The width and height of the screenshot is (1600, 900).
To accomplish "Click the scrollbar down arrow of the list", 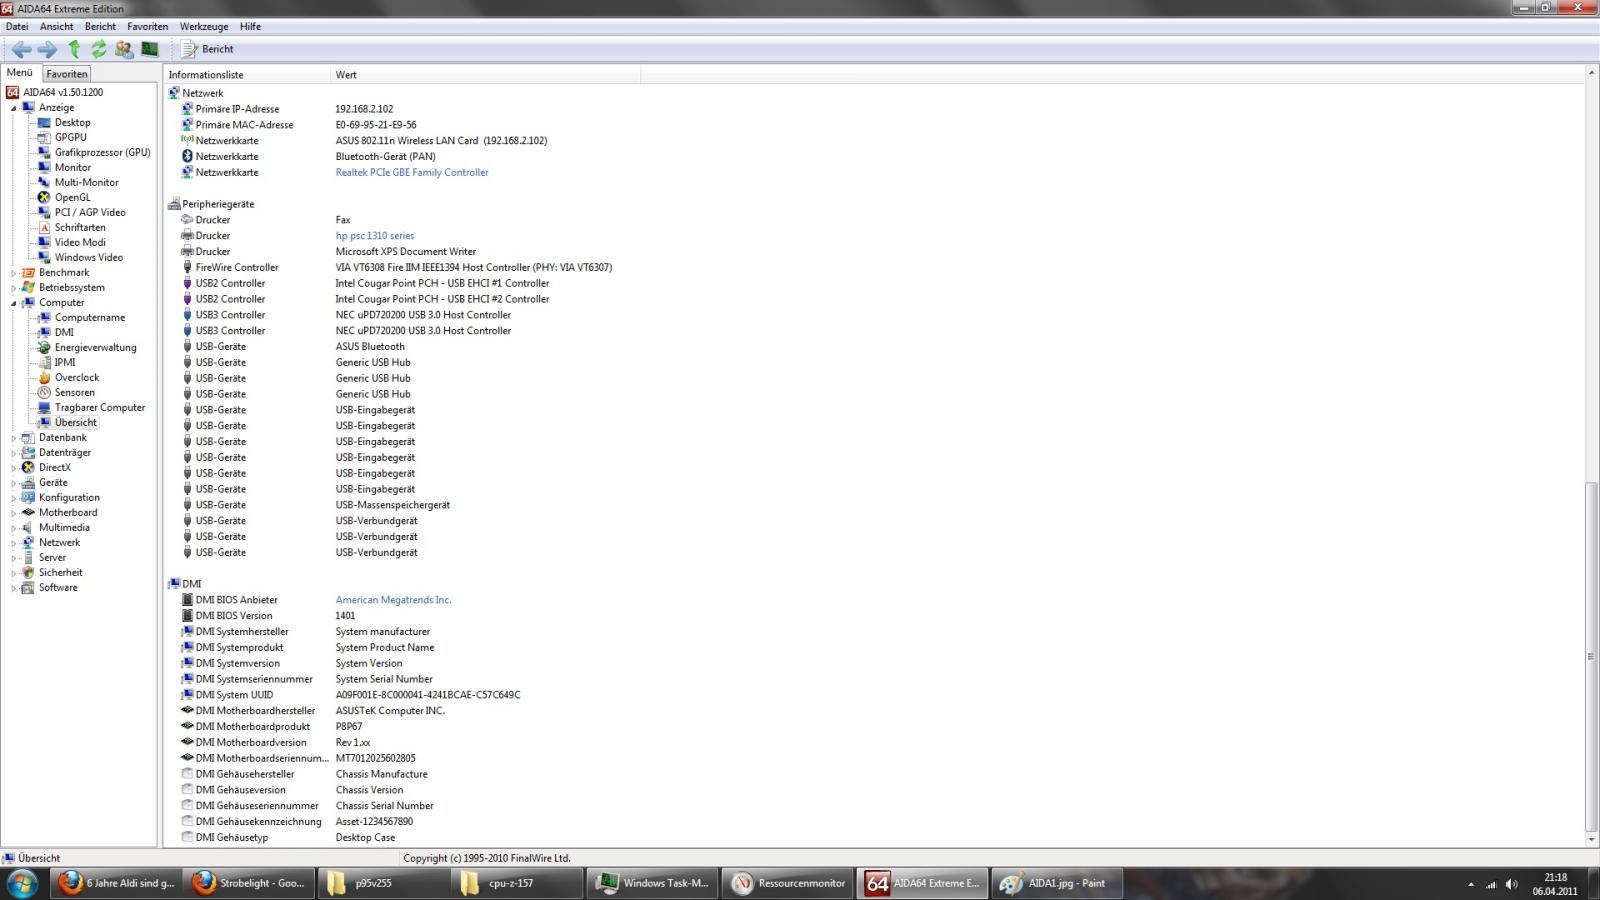I will (x=1591, y=840).
